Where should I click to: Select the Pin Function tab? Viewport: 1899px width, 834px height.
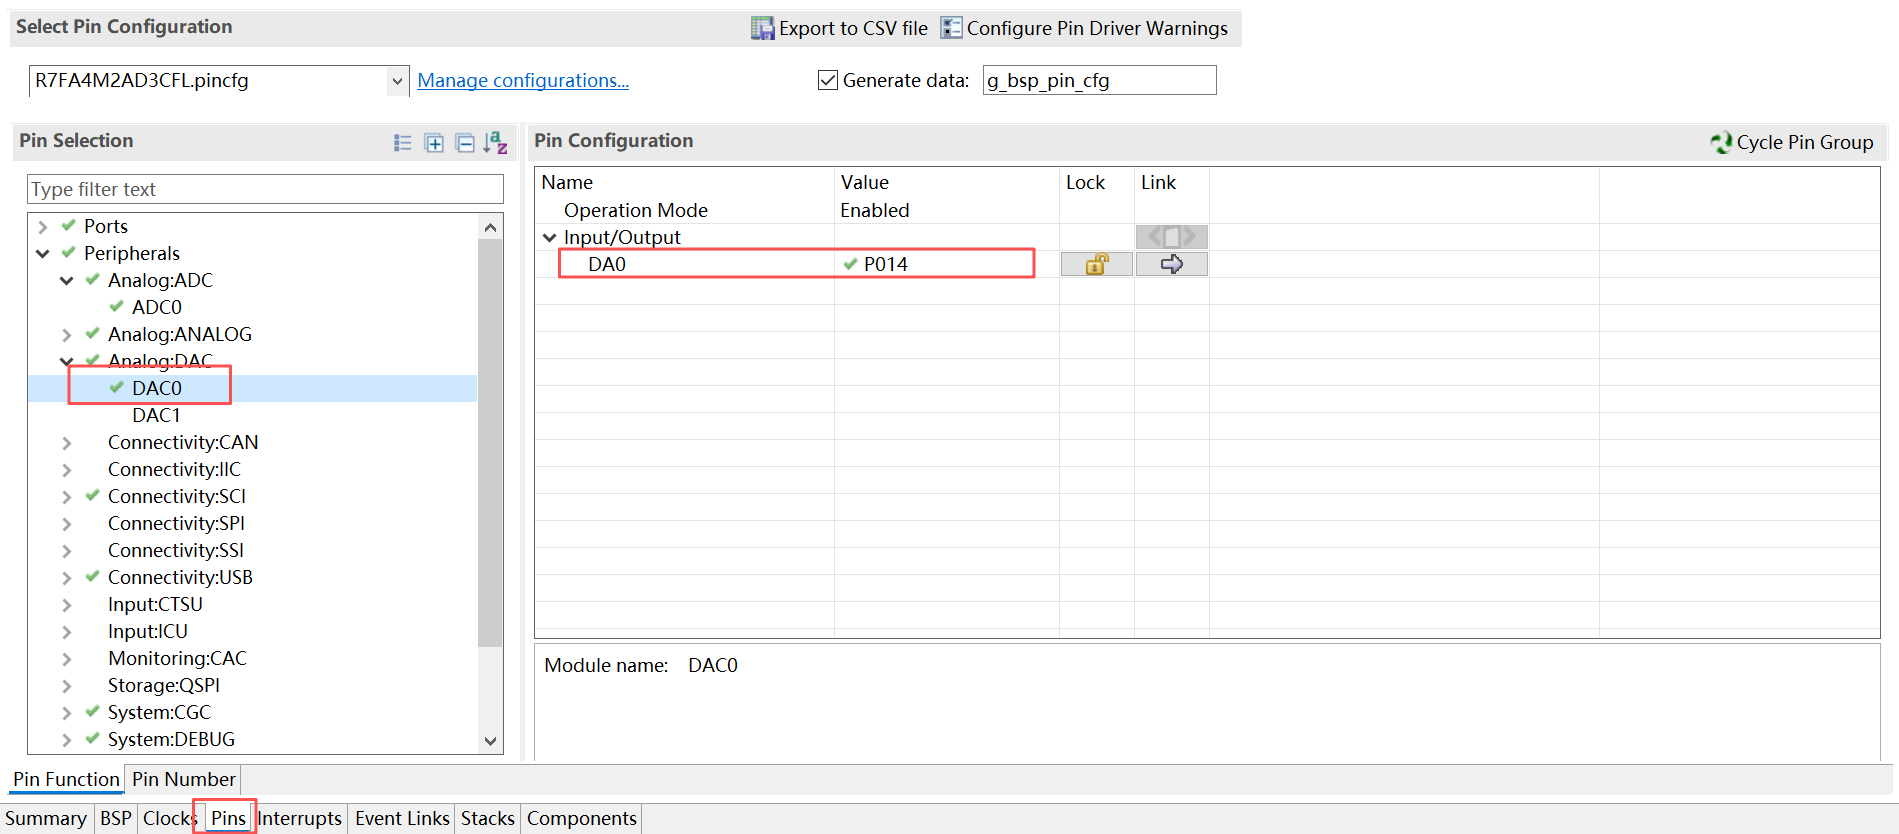[x=66, y=779]
